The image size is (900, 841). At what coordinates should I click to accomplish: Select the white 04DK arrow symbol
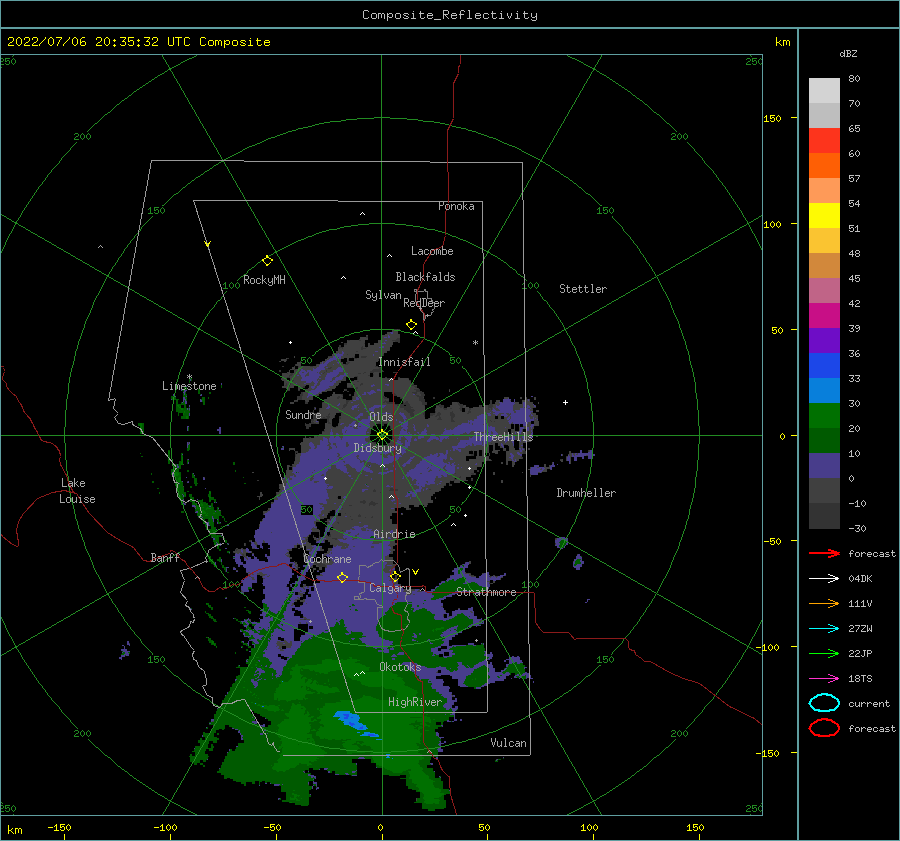[x=824, y=579]
